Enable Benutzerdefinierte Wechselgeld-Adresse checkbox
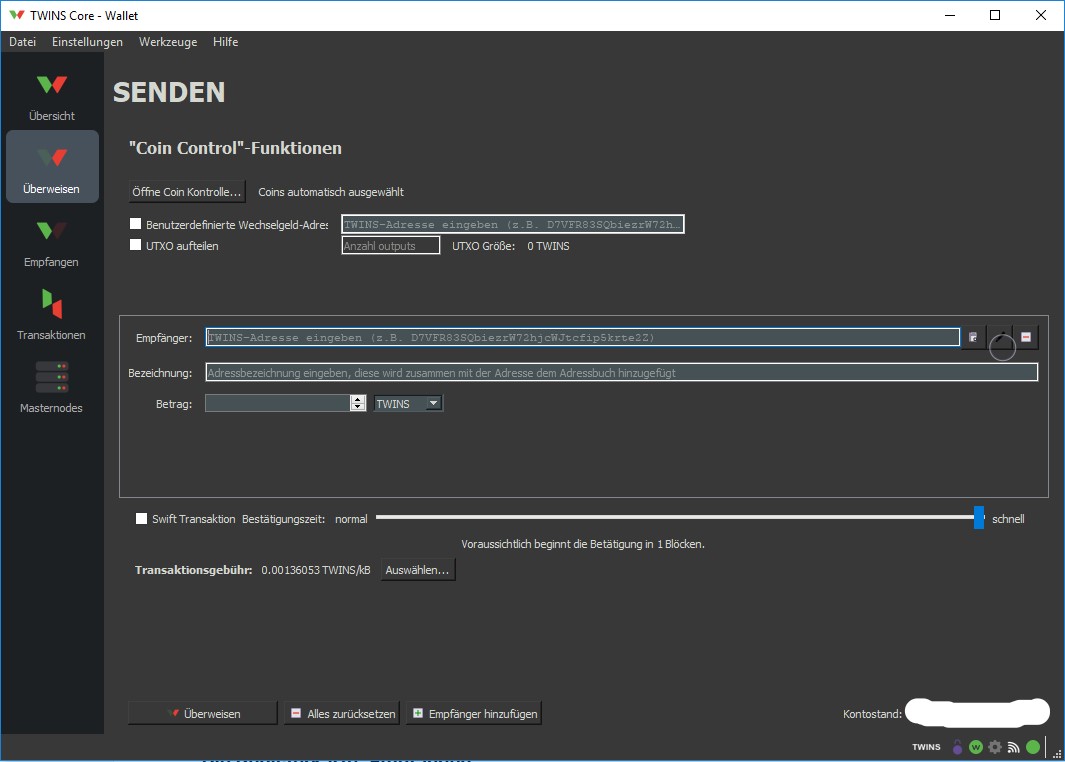 coord(136,223)
